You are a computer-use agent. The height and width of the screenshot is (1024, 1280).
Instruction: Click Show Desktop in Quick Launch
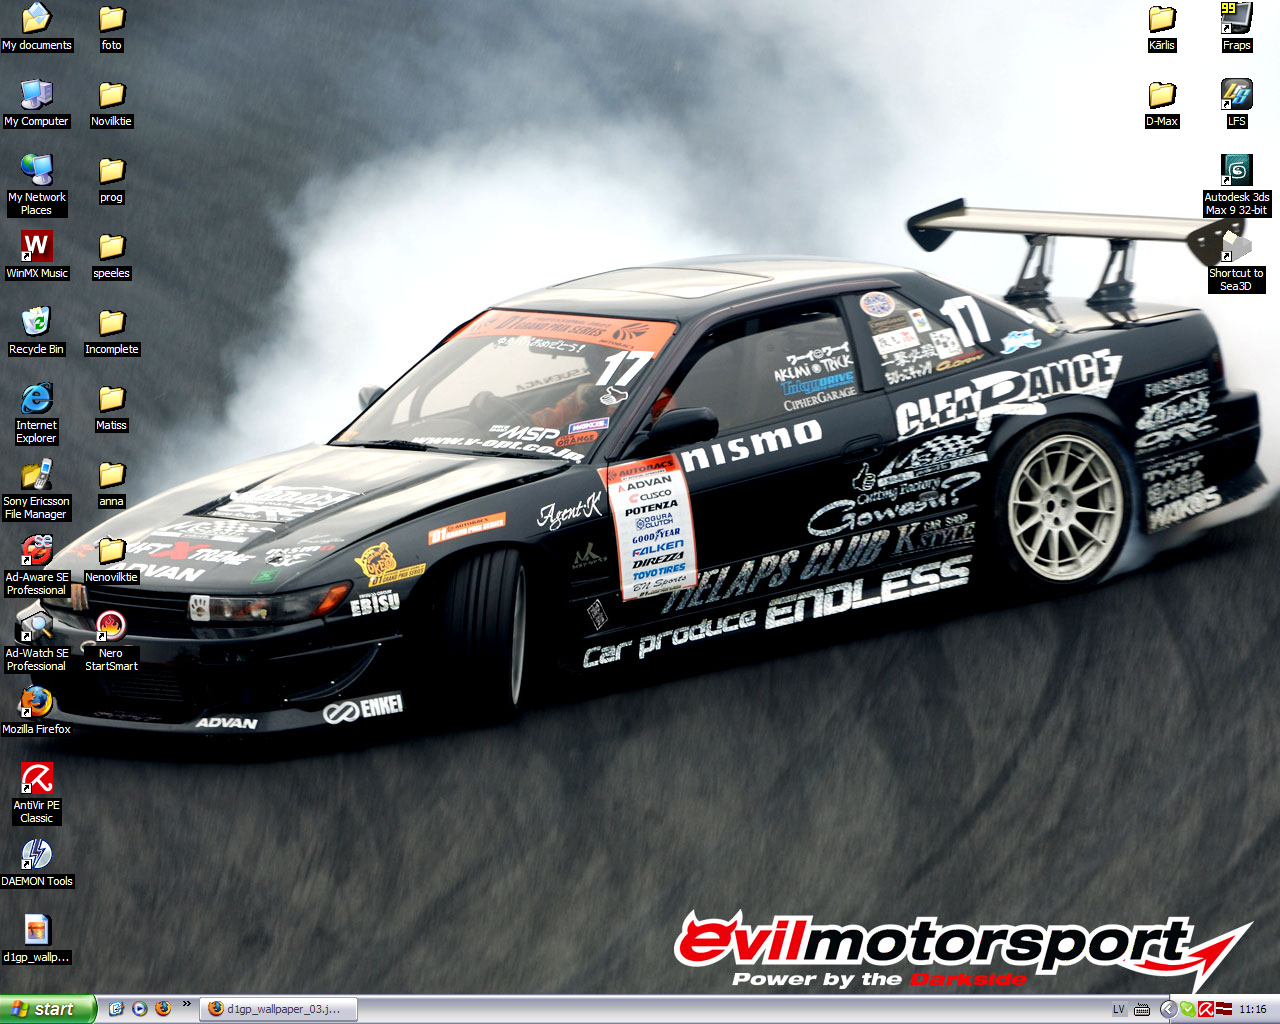click(x=116, y=1009)
